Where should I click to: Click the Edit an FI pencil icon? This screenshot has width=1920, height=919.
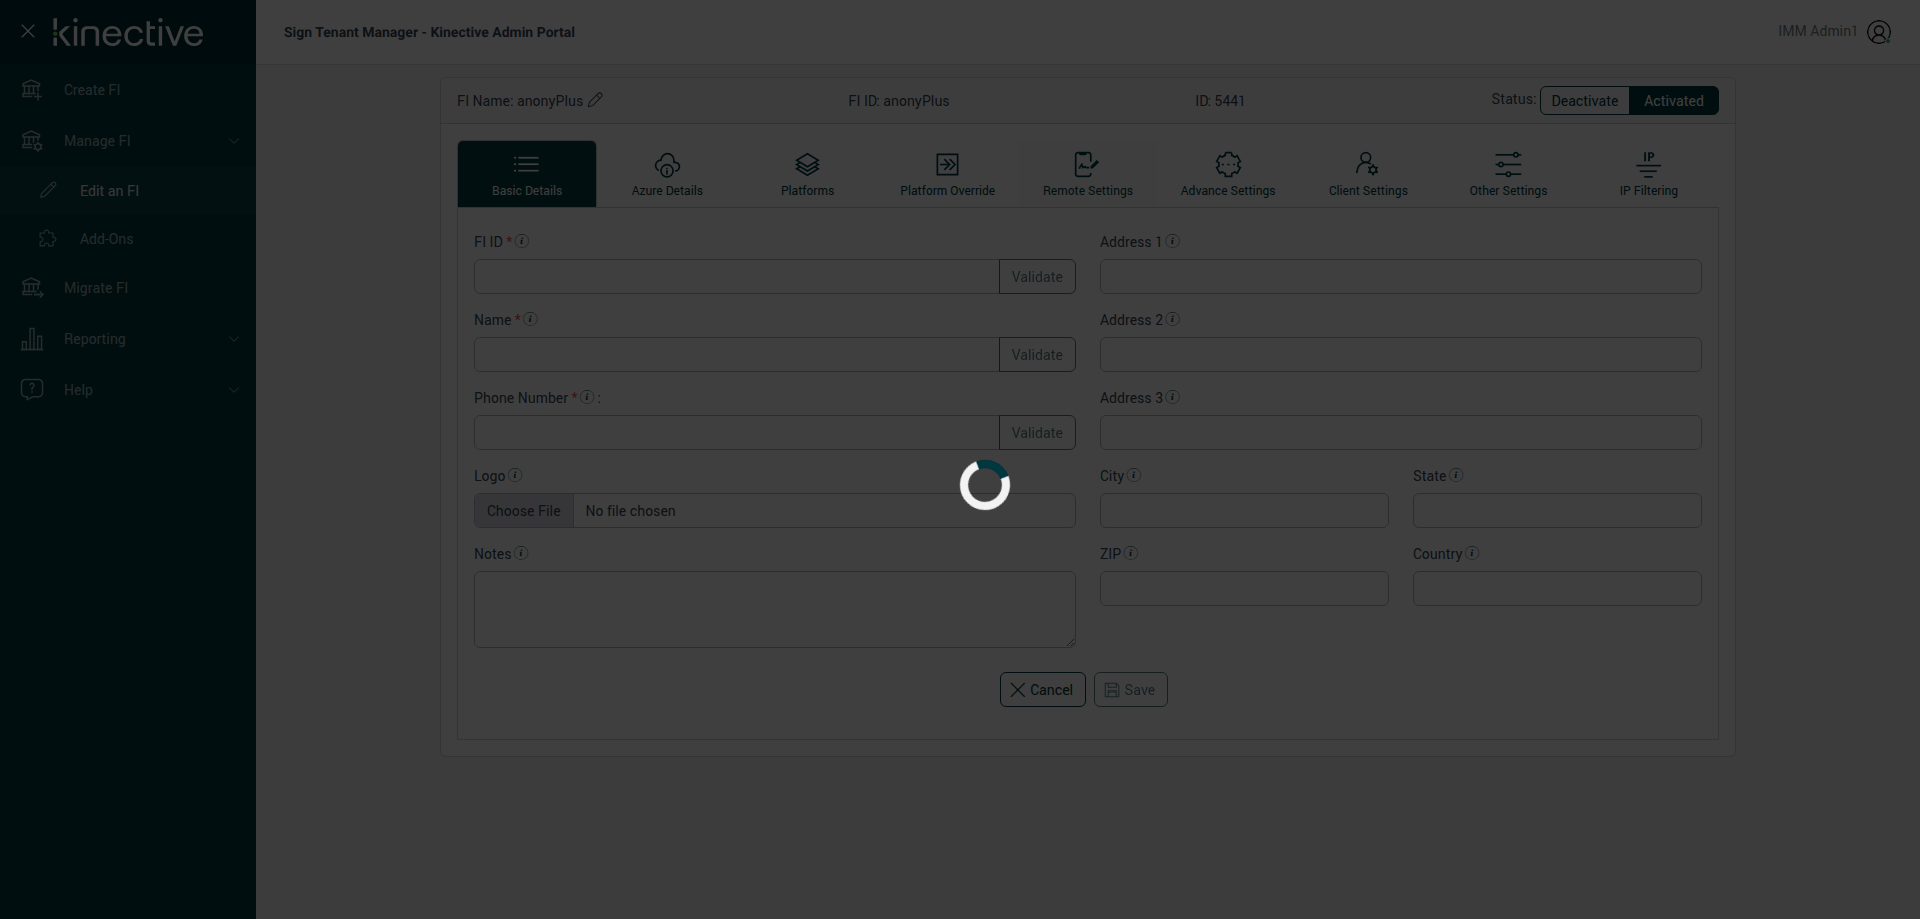[48, 190]
